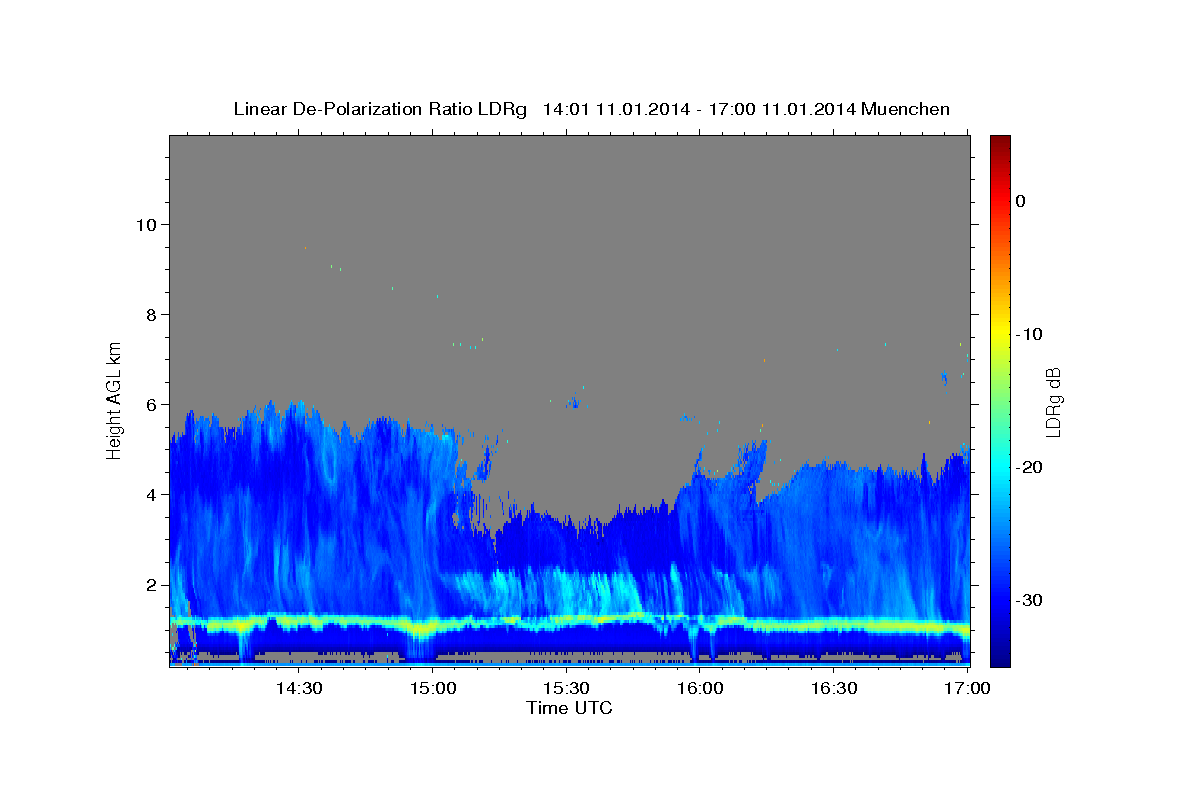Click the '14:30' time axis label

[x=298, y=688]
